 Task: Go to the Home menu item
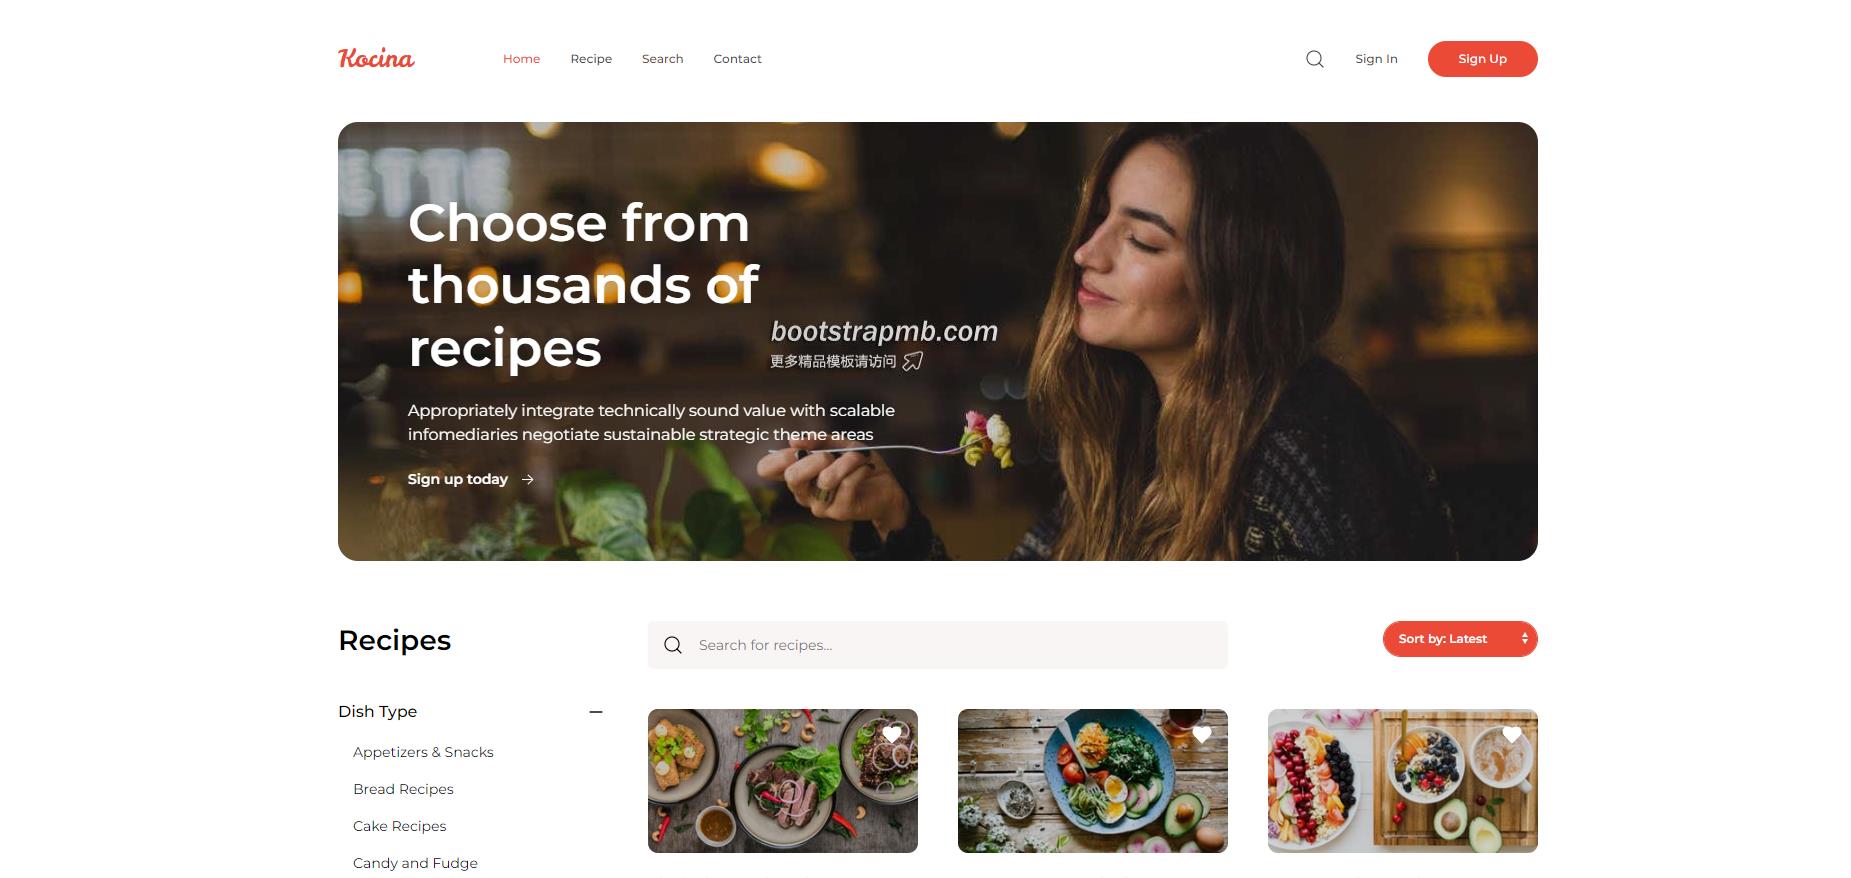click(521, 59)
